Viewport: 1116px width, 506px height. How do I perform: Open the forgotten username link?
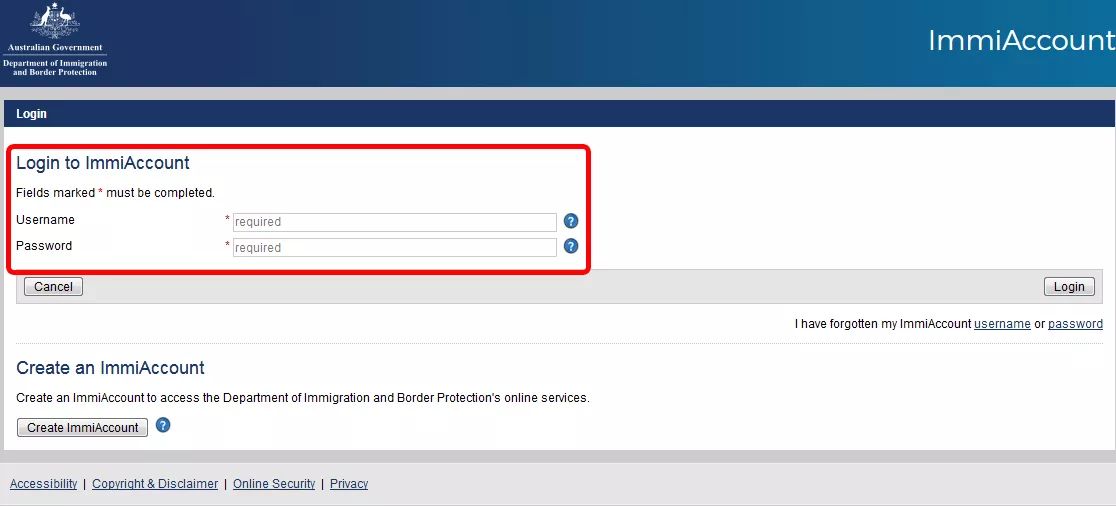coord(1002,324)
